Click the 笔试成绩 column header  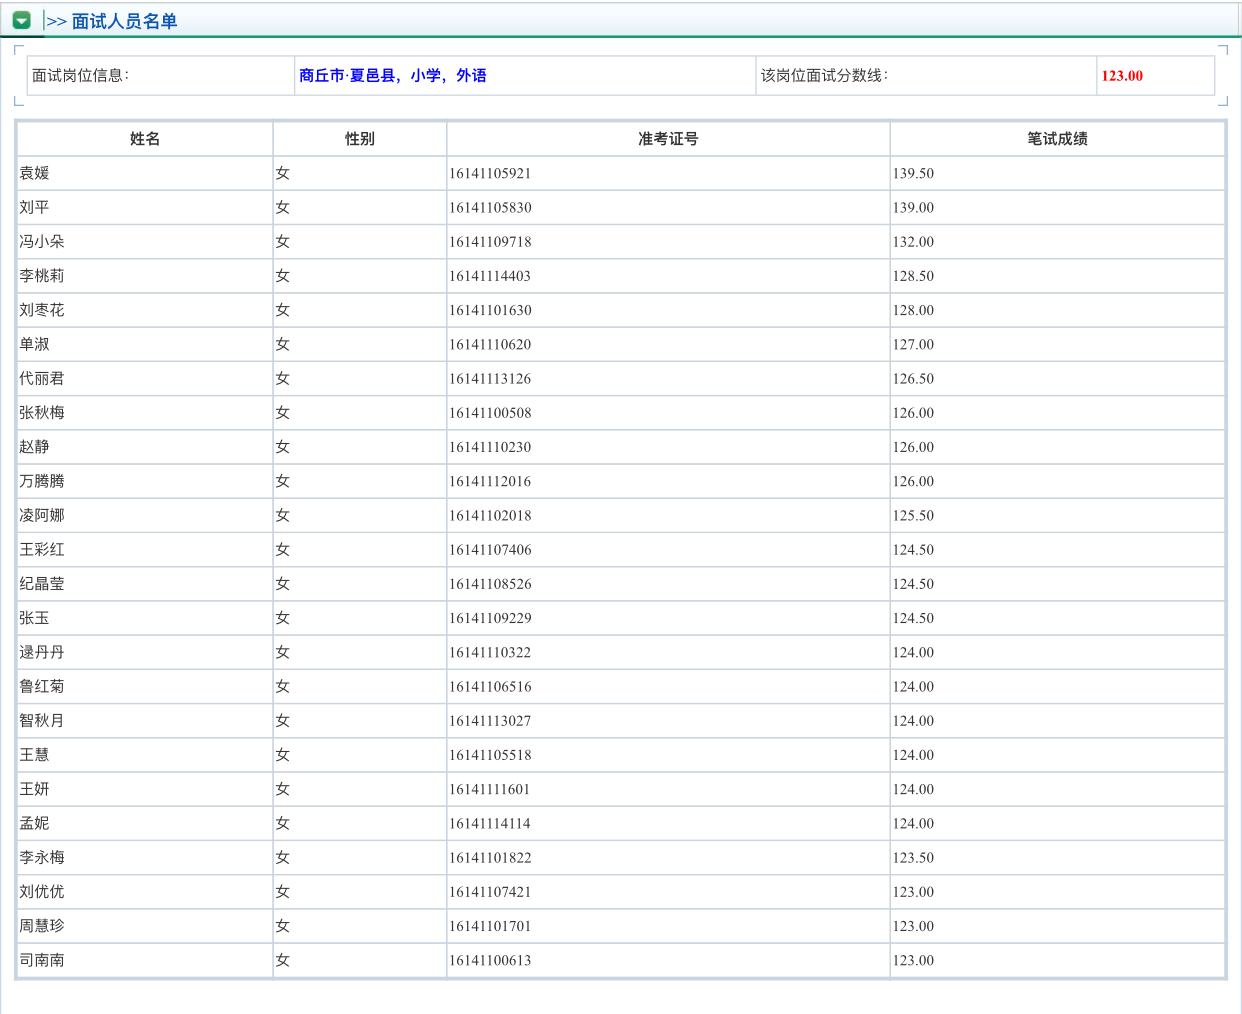pos(1056,139)
